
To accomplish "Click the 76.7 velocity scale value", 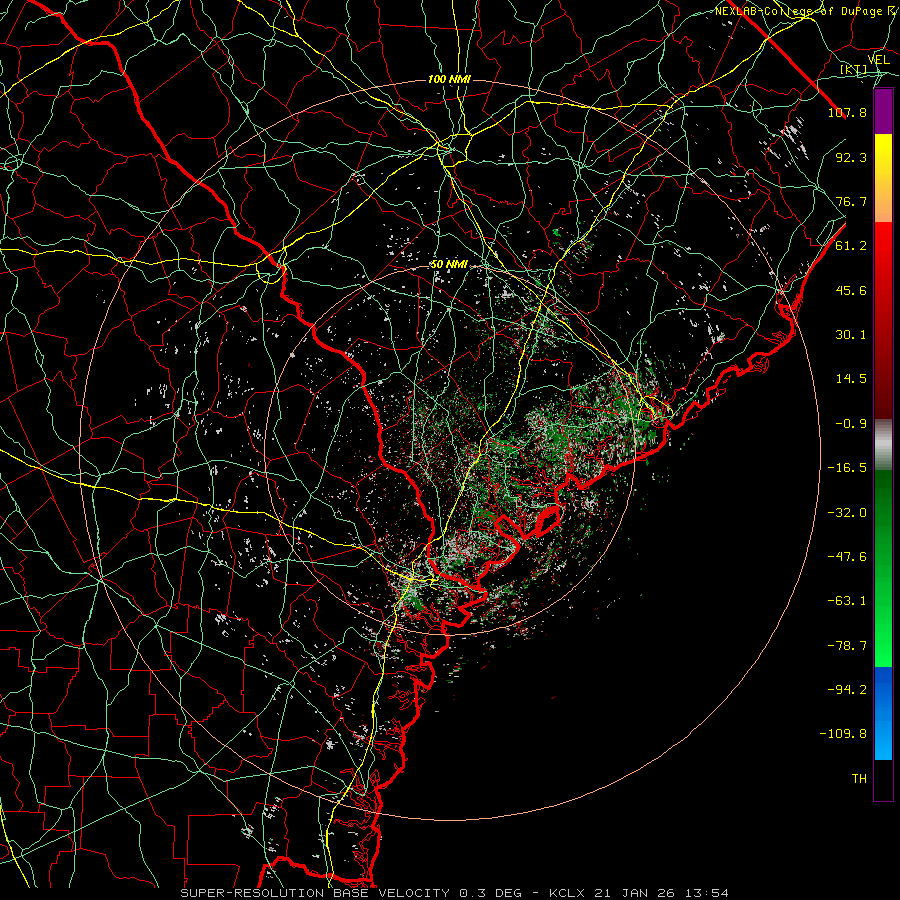I will point(851,201).
